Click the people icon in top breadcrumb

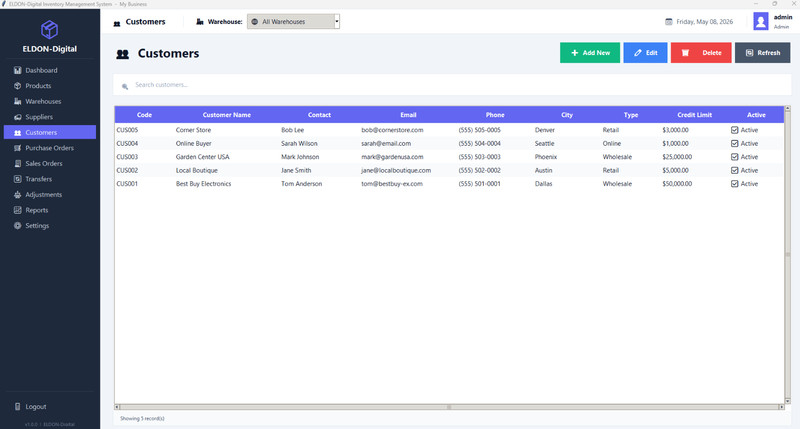[117, 23]
